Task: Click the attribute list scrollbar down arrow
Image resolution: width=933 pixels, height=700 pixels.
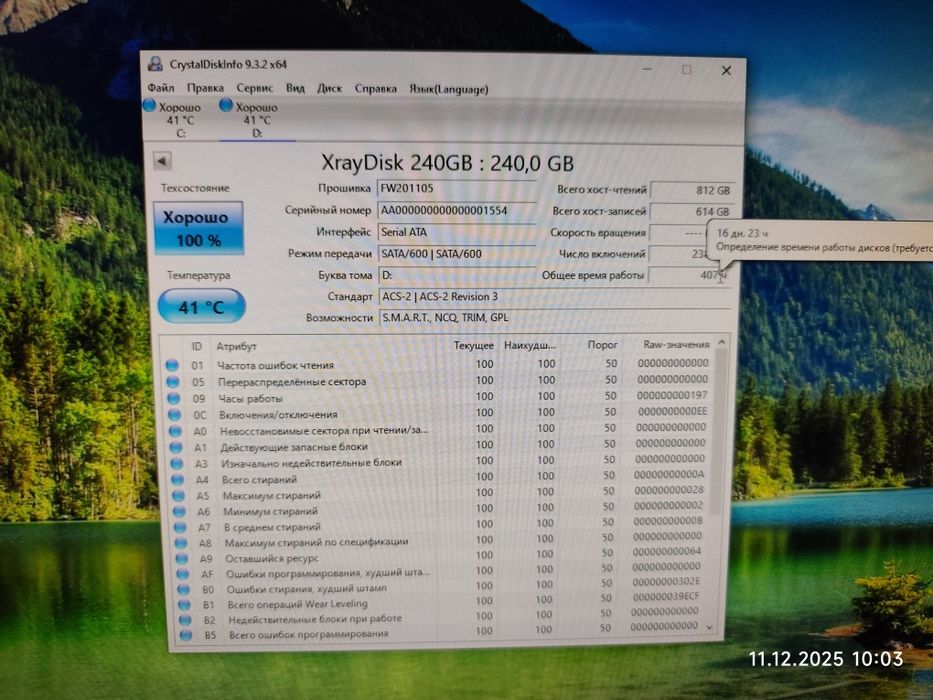Action: (709, 627)
